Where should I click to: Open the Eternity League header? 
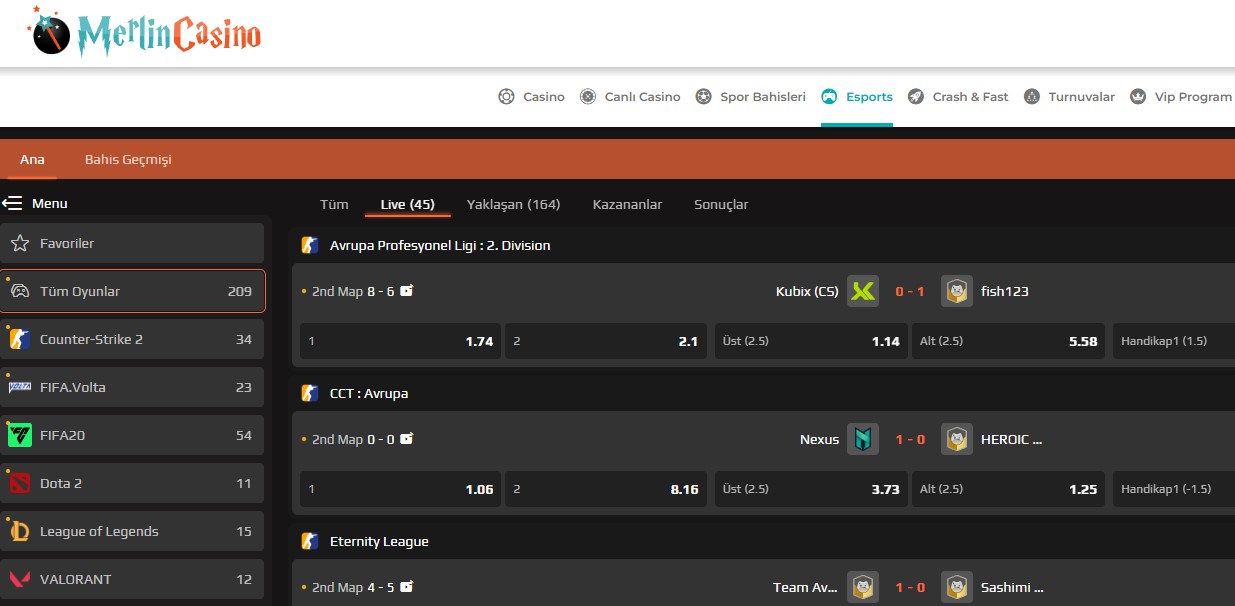tap(379, 542)
